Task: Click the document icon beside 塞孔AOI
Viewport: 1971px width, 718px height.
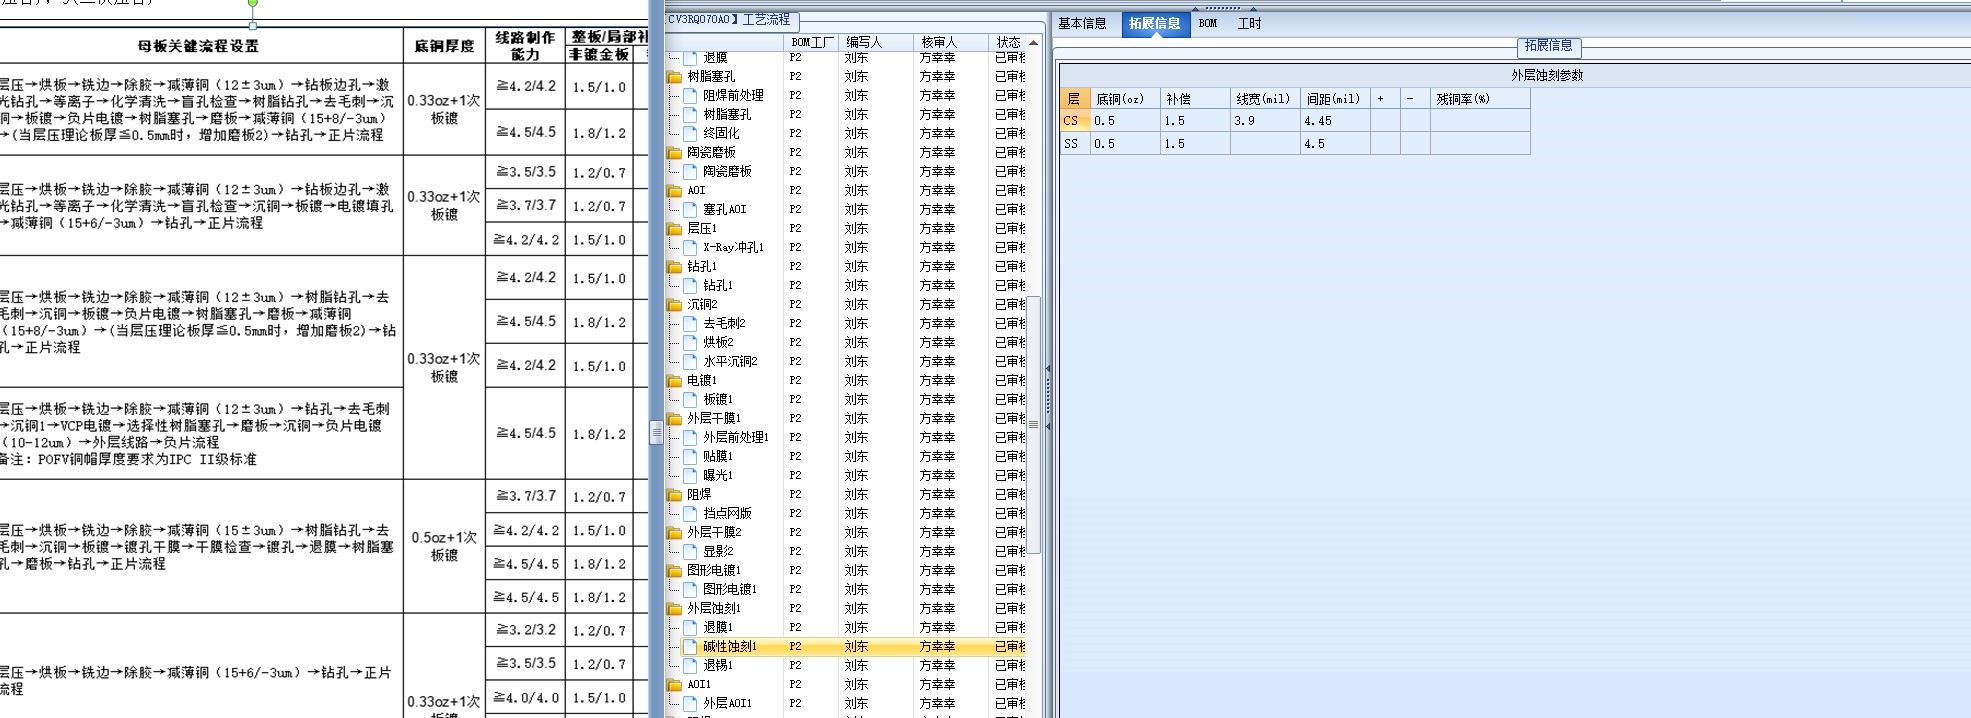Action: tap(690, 209)
